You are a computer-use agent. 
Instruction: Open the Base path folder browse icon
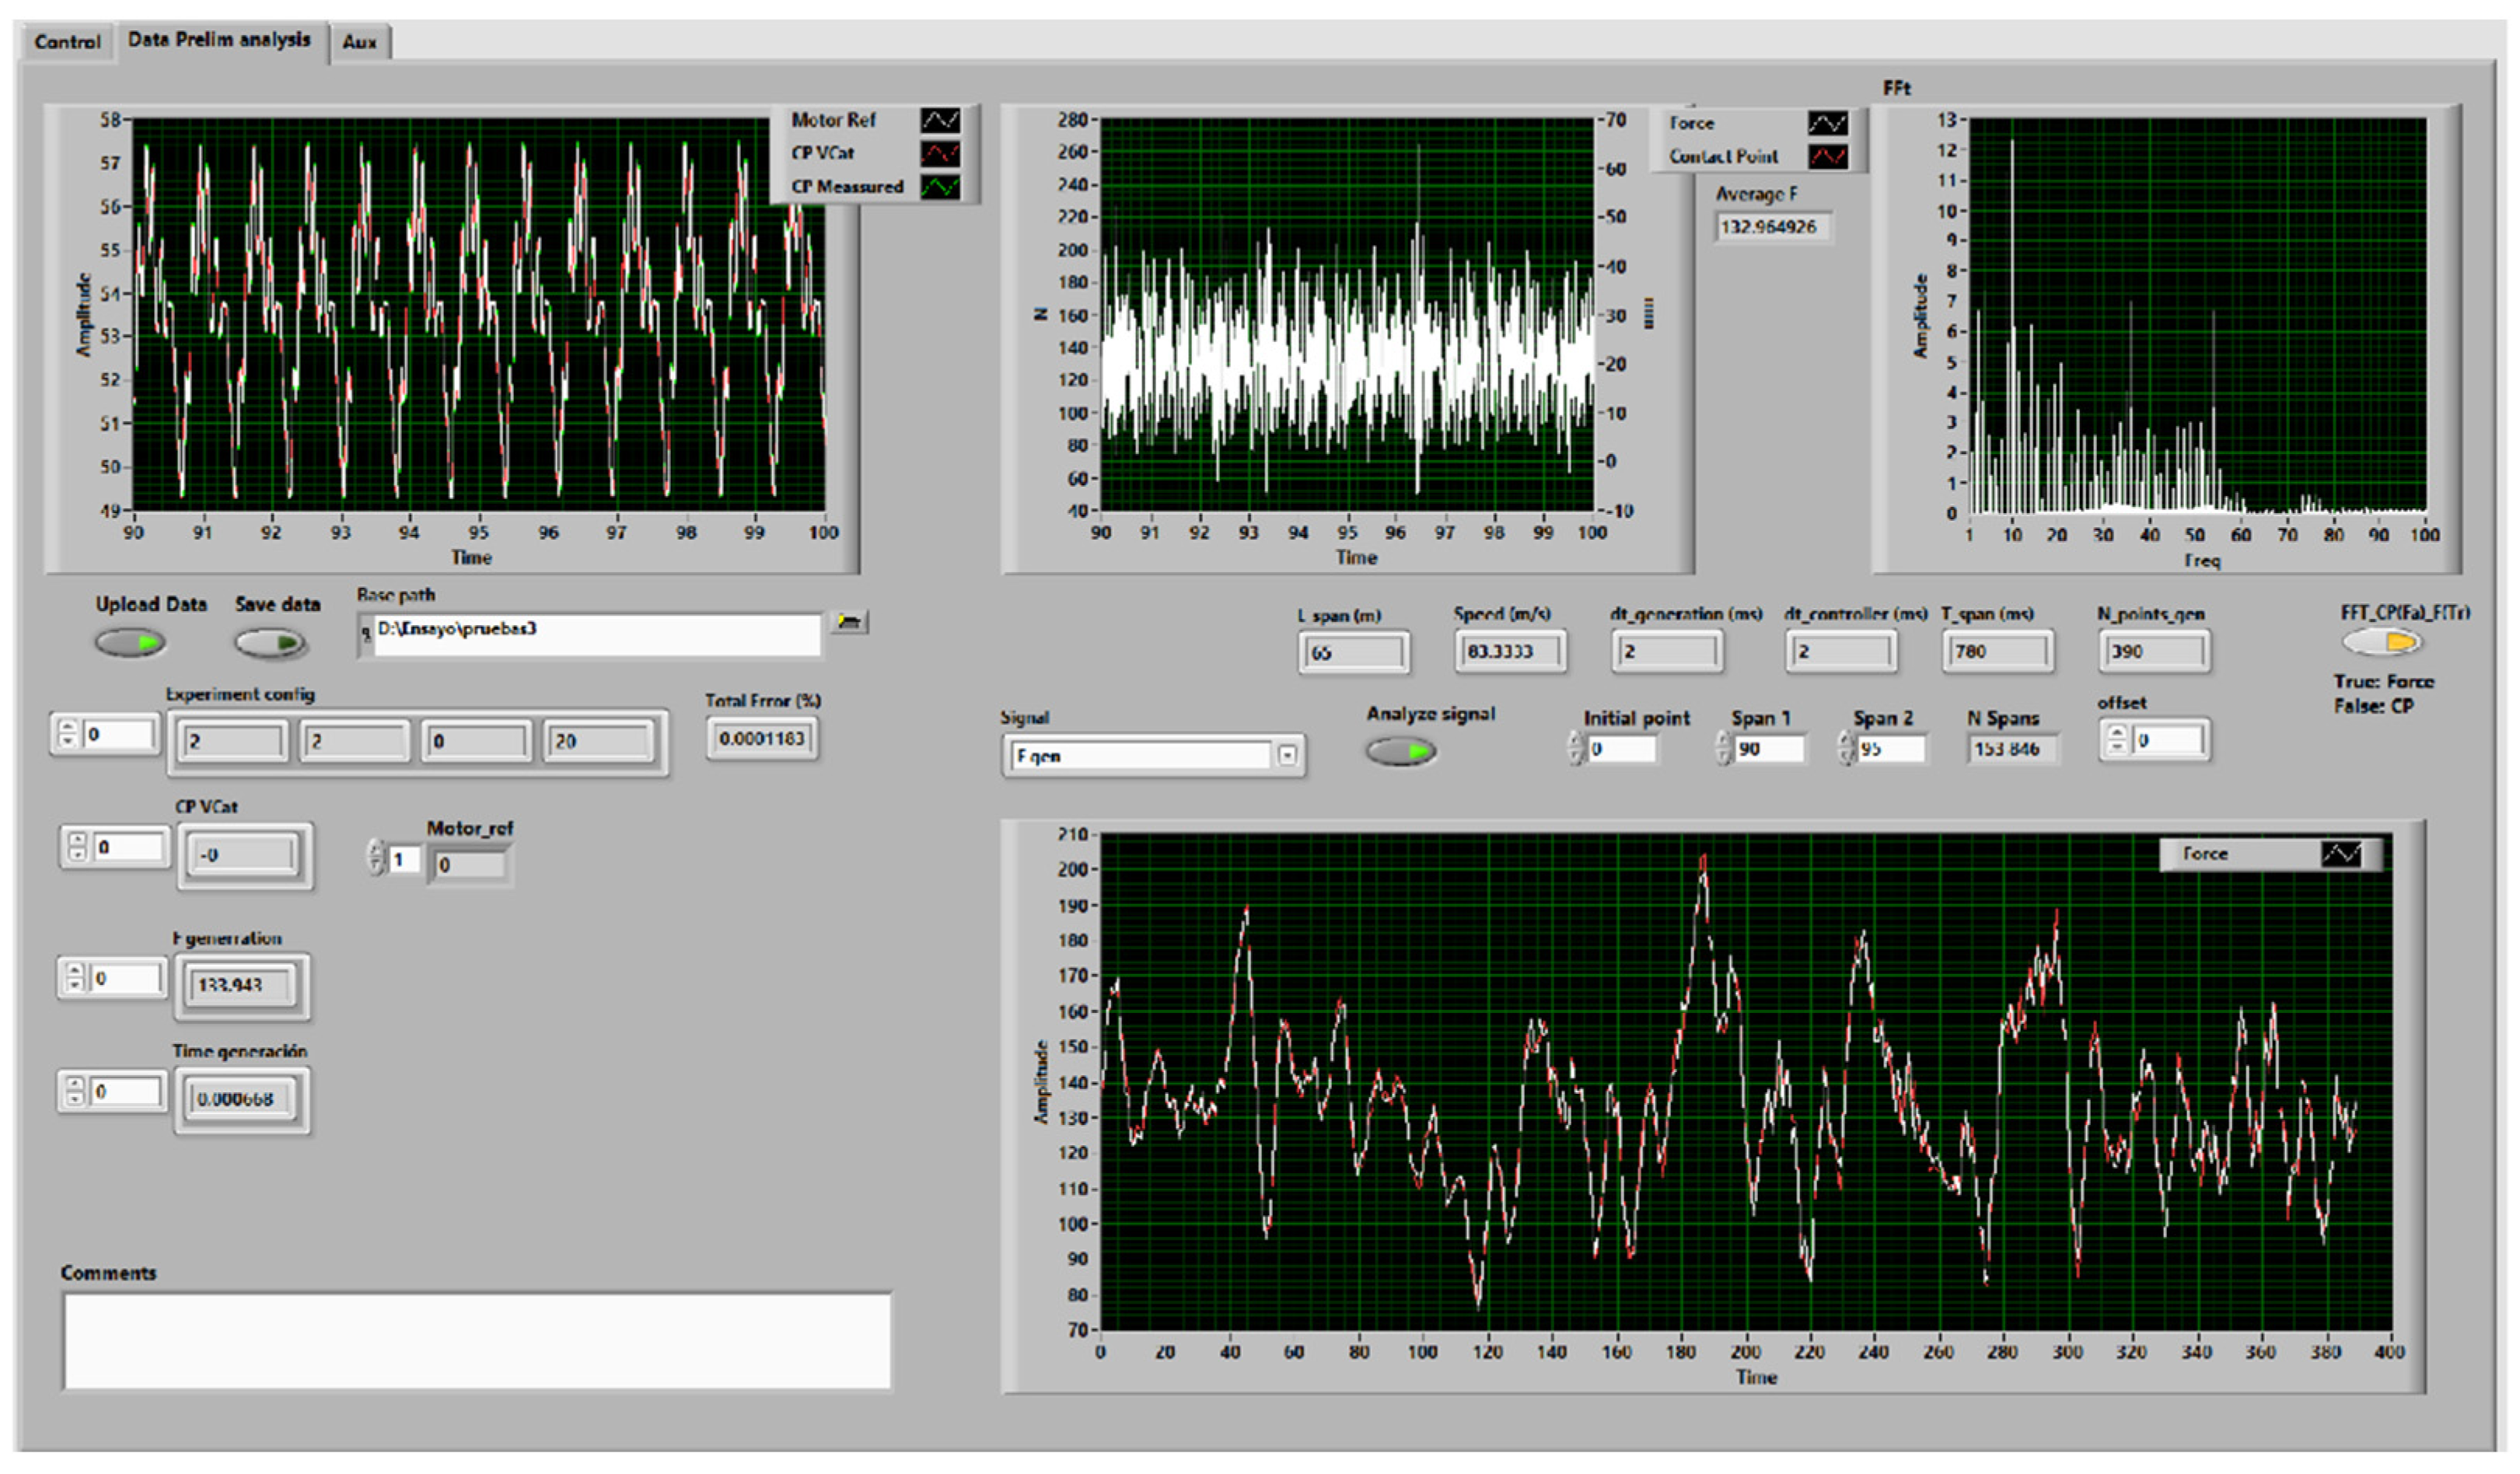click(x=849, y=622)
